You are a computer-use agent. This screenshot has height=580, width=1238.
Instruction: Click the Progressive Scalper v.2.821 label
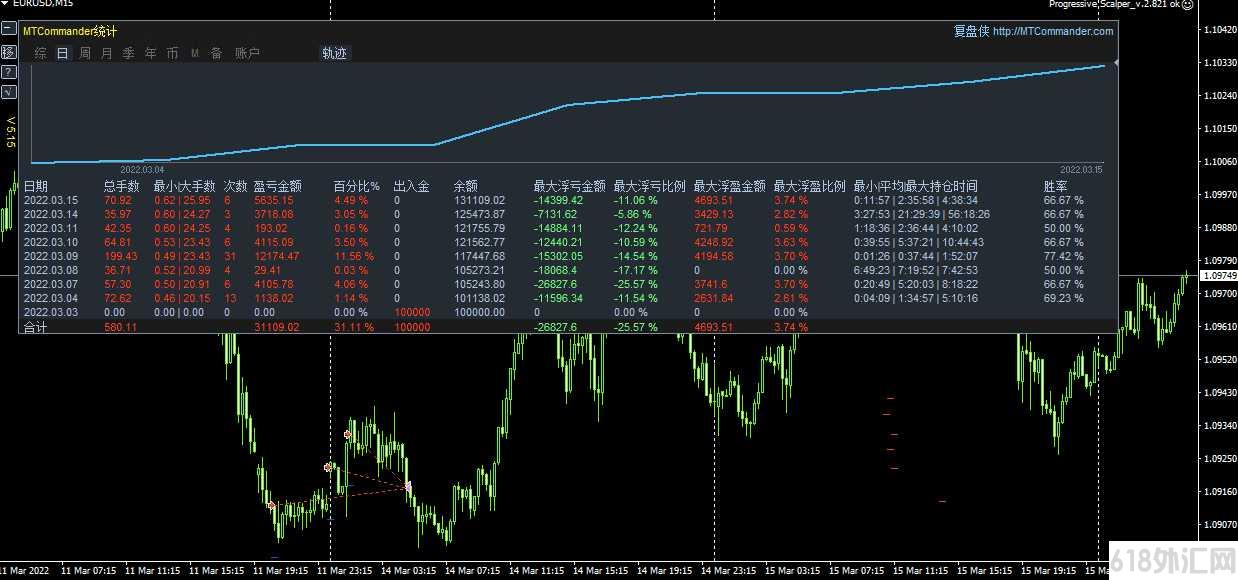pyautogui.click(x=1113, y=4)
